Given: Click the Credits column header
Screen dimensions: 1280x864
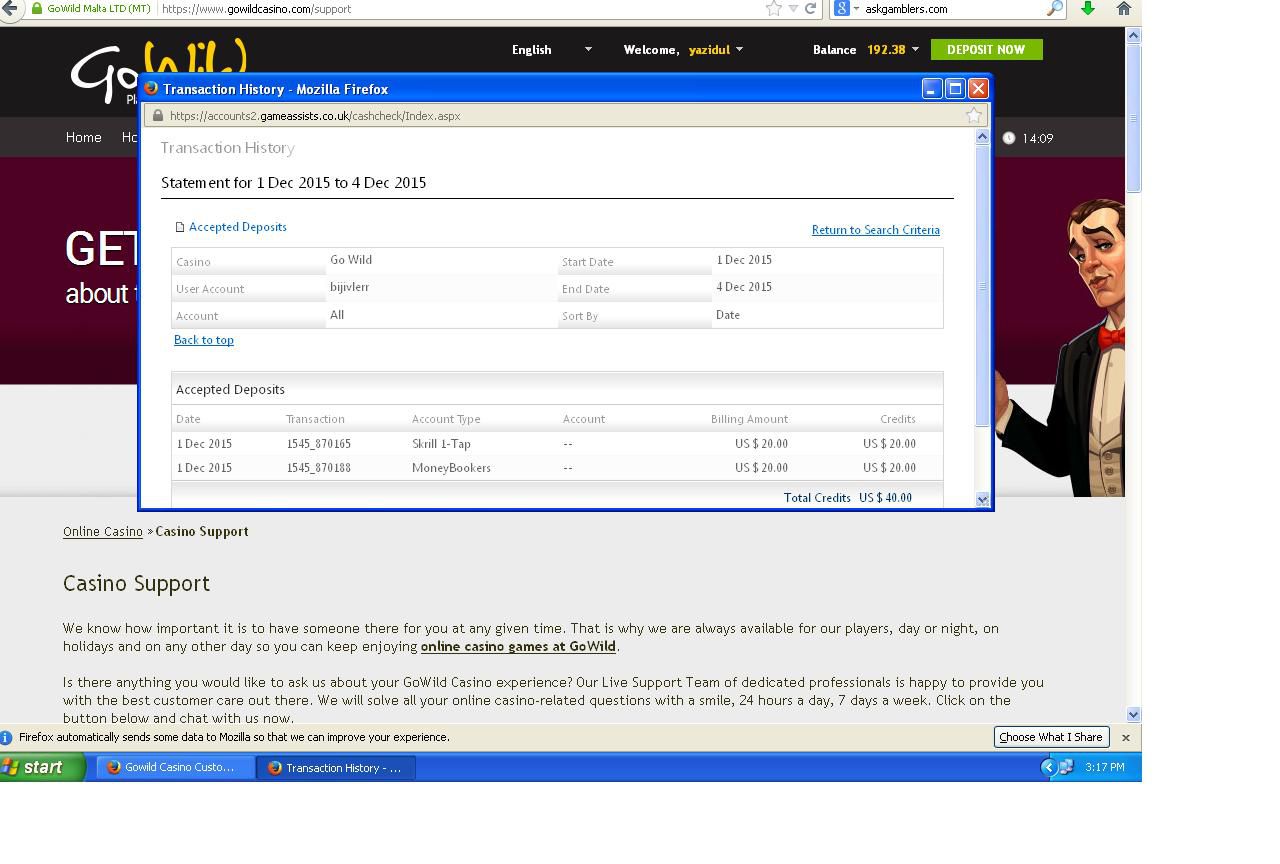Looking at the screenshot, I should coord(897,419).
